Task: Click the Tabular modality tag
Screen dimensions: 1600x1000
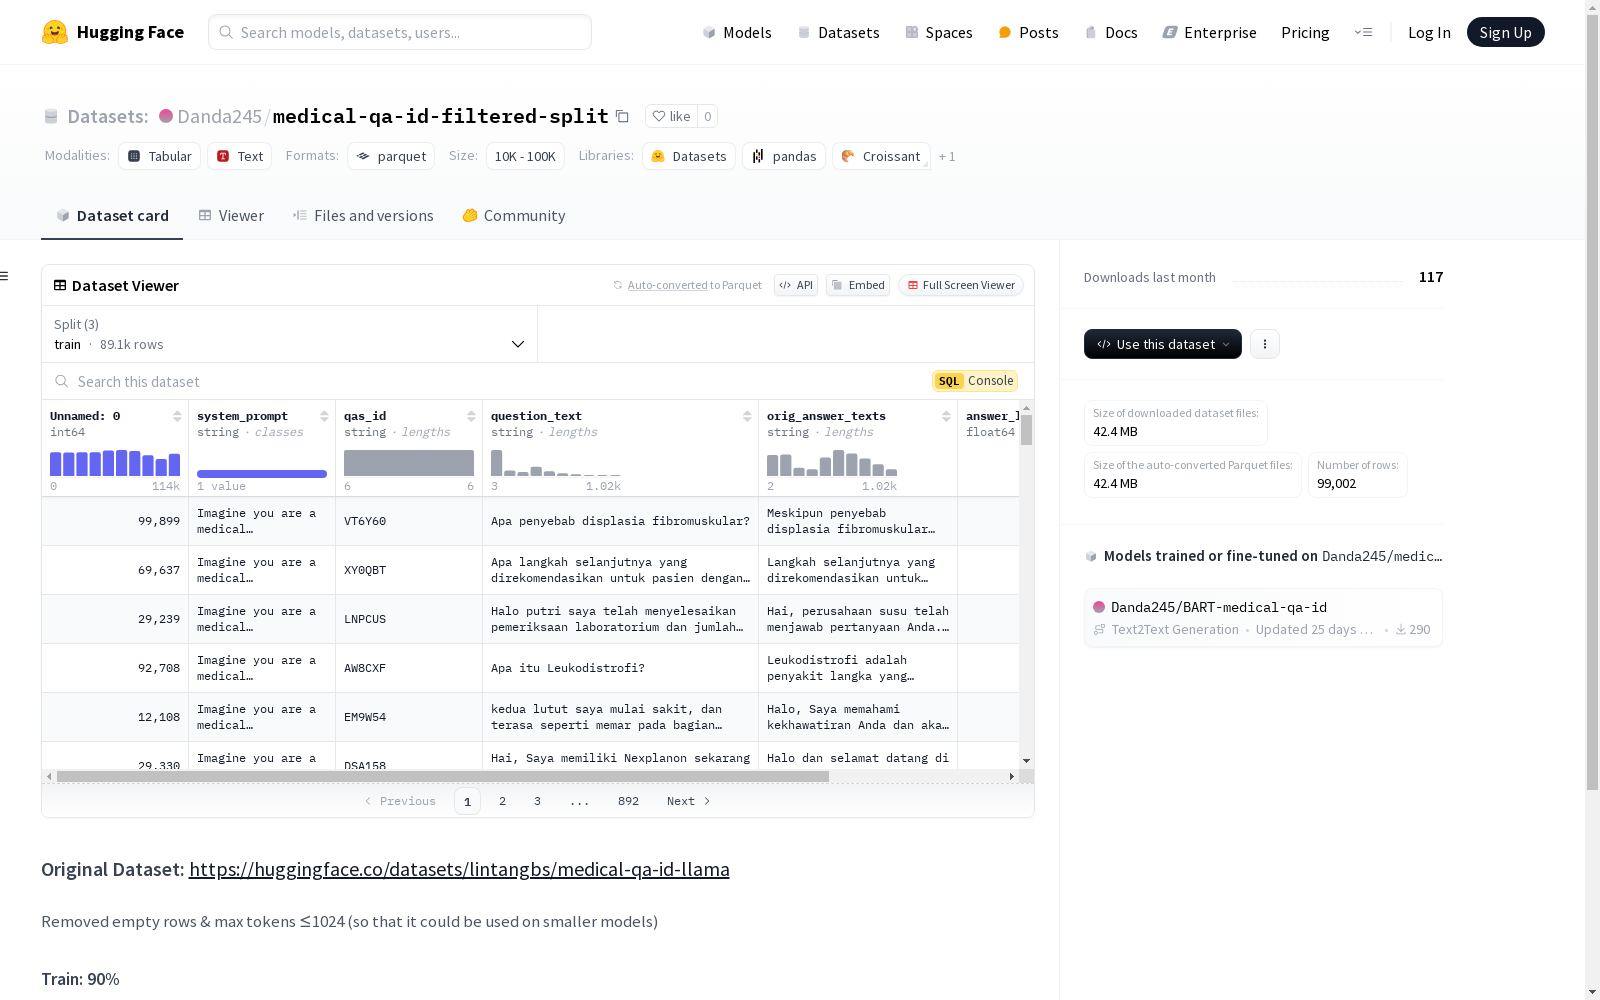Action: click(x=159, y=156)
